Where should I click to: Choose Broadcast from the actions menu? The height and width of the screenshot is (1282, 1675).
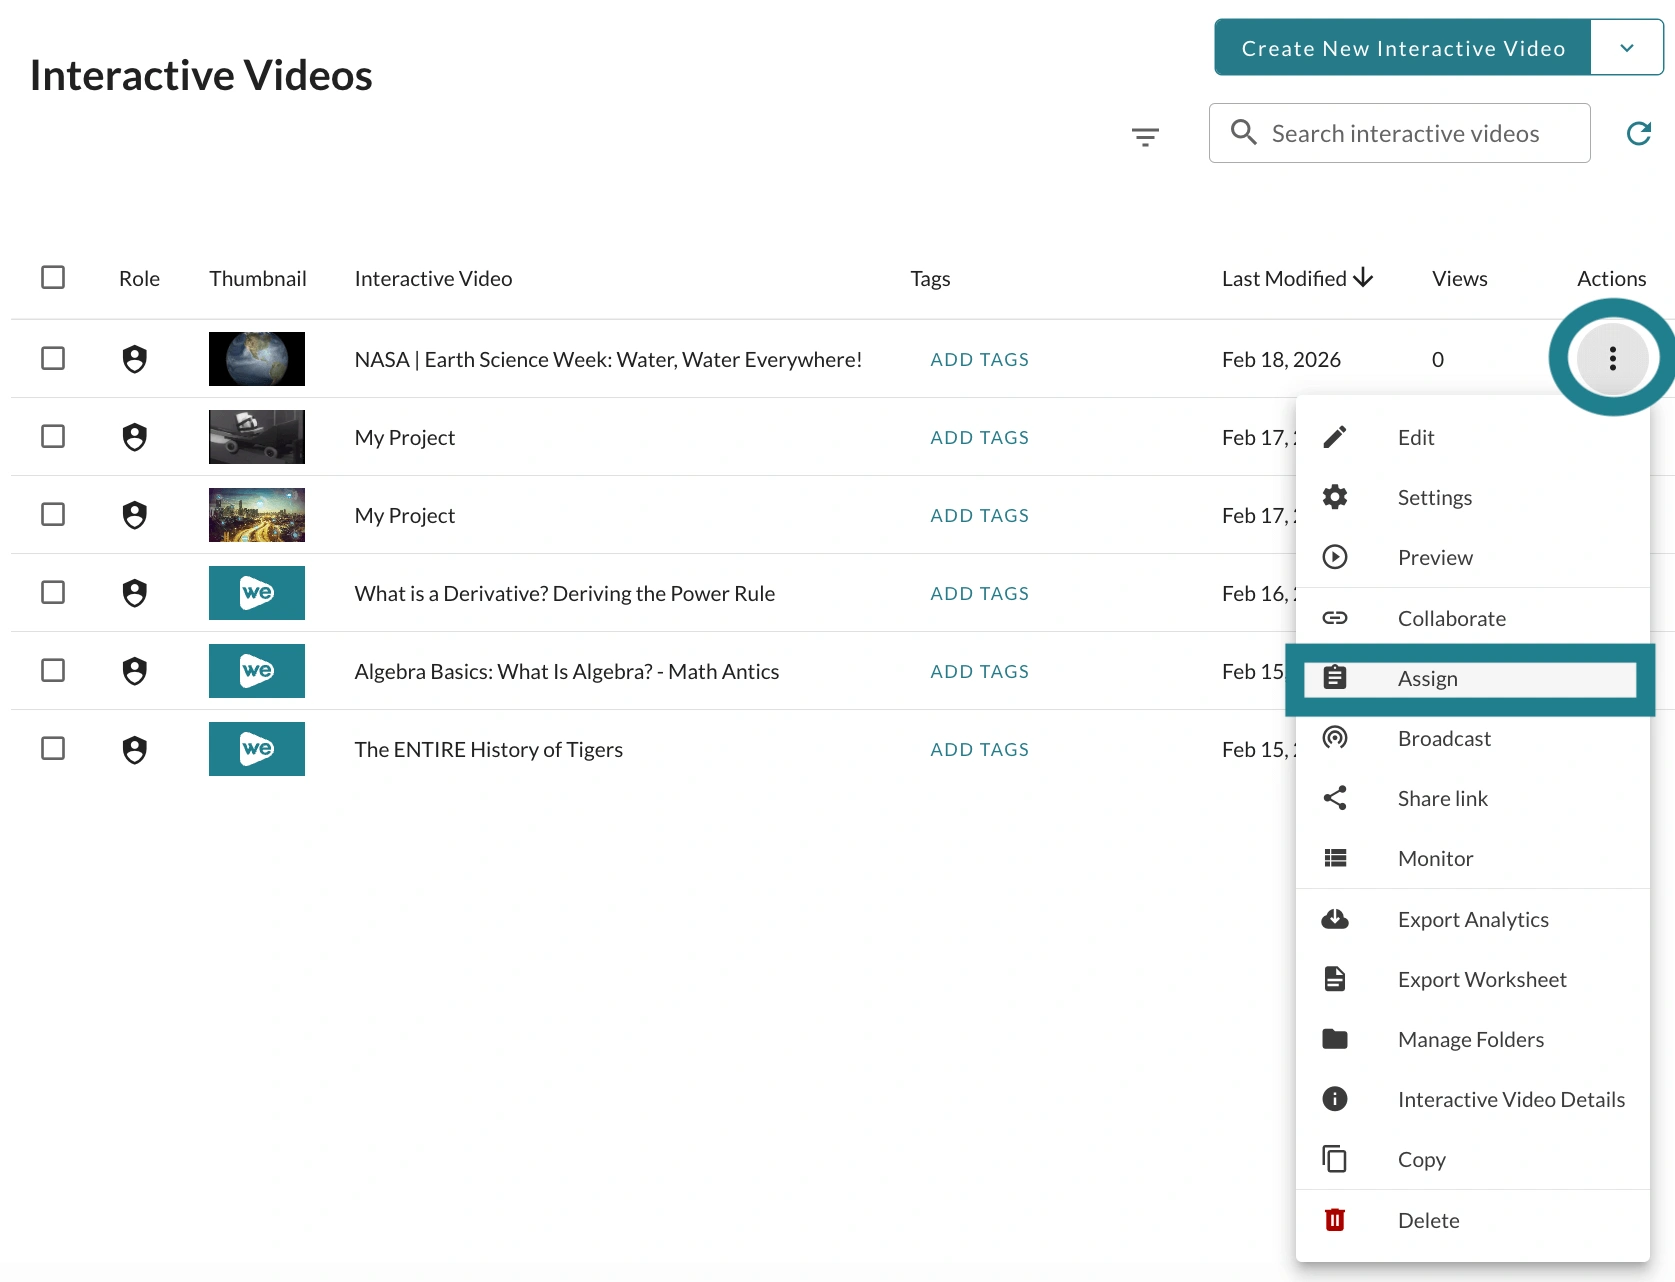(1472, 738)
